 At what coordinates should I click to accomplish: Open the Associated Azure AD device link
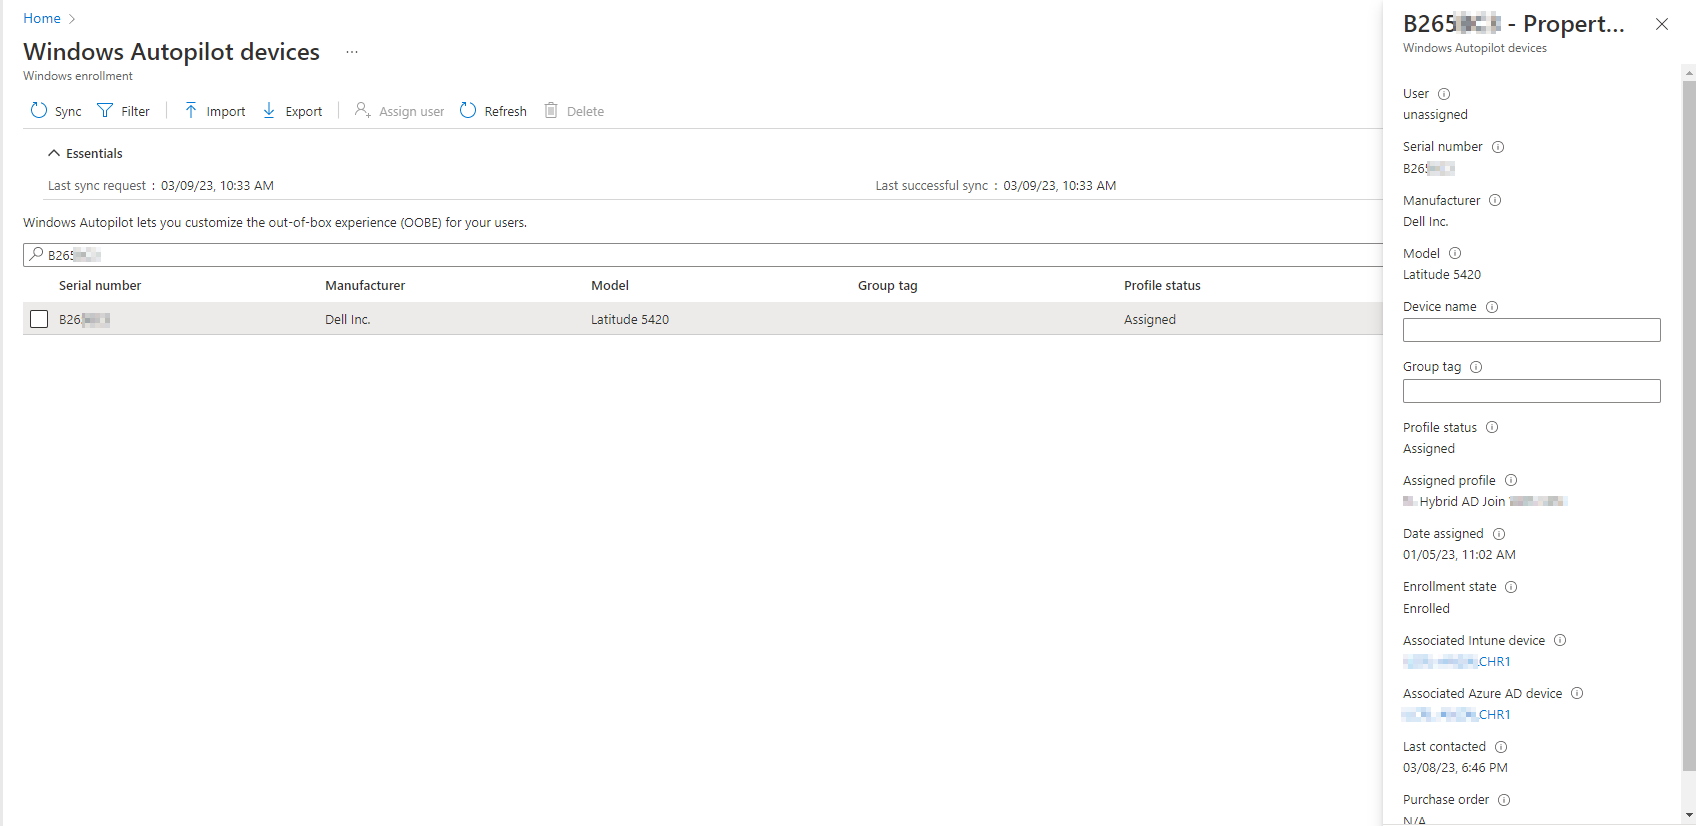(1457, 715)
